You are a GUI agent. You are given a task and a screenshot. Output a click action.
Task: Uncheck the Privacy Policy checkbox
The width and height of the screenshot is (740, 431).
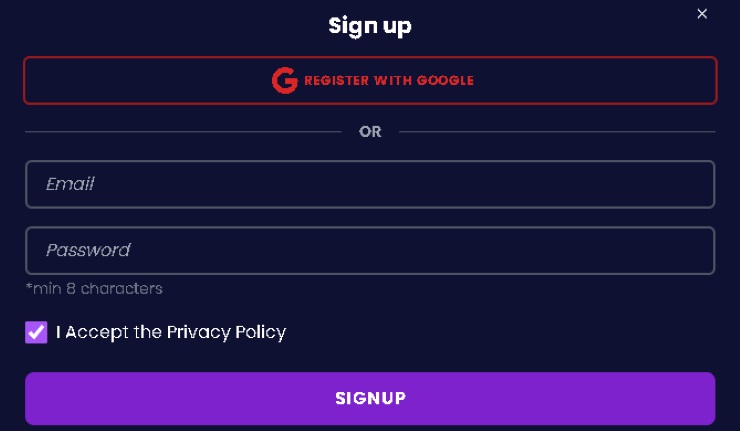click(36, 332)
